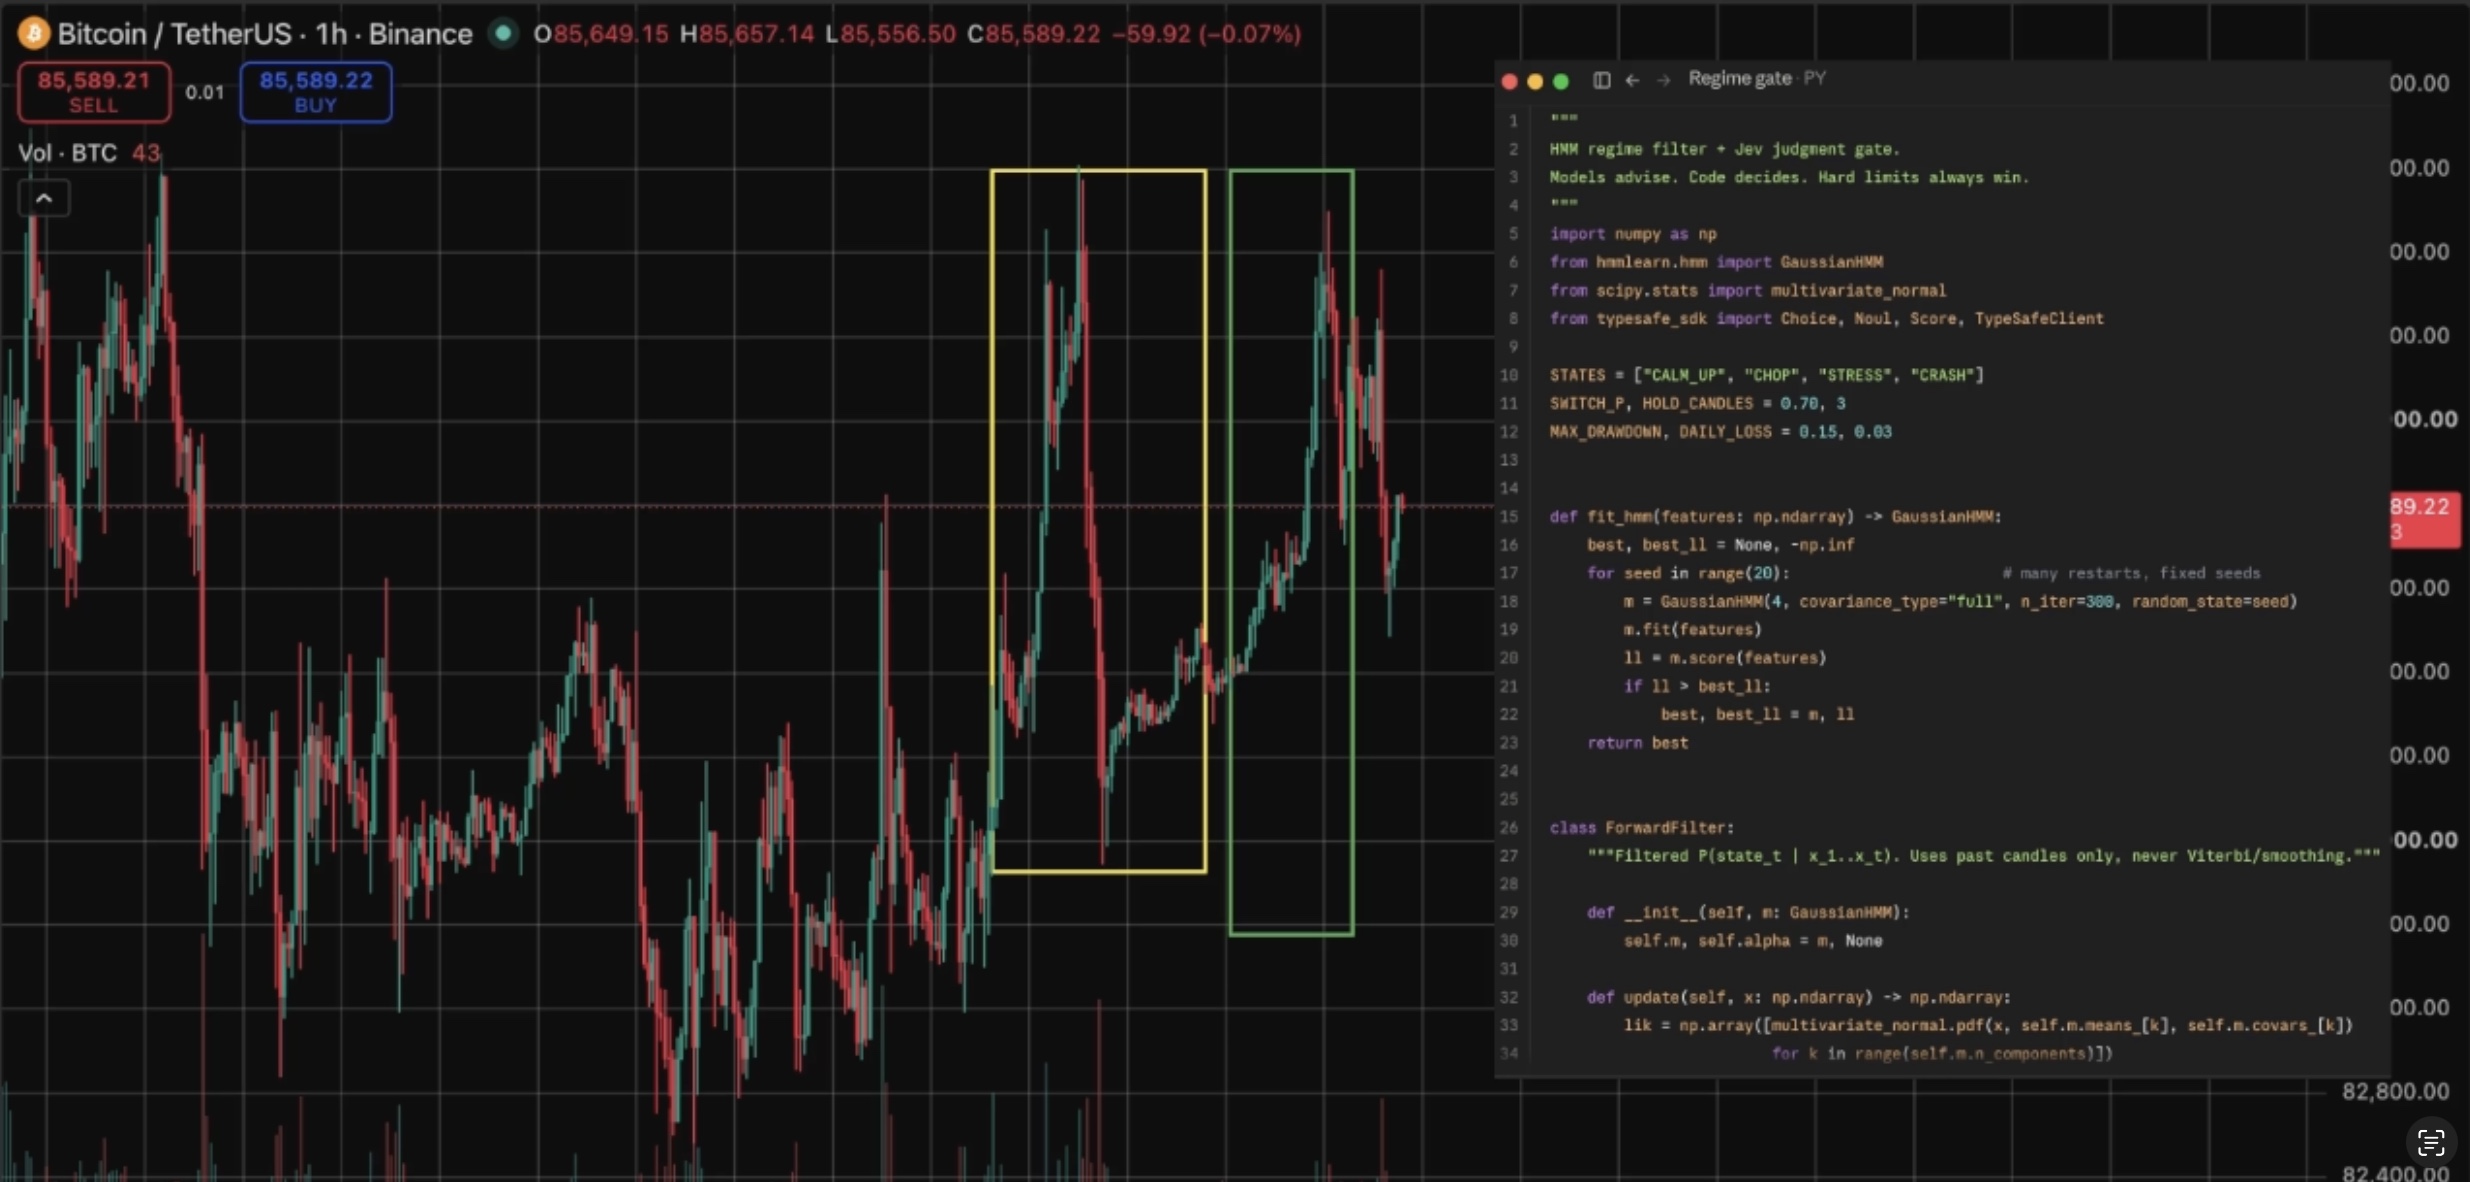This screenshot has height=1182, width=2470.
Task: Toggle the sidebar in Regime gate window
Action: pos(1601,80)
